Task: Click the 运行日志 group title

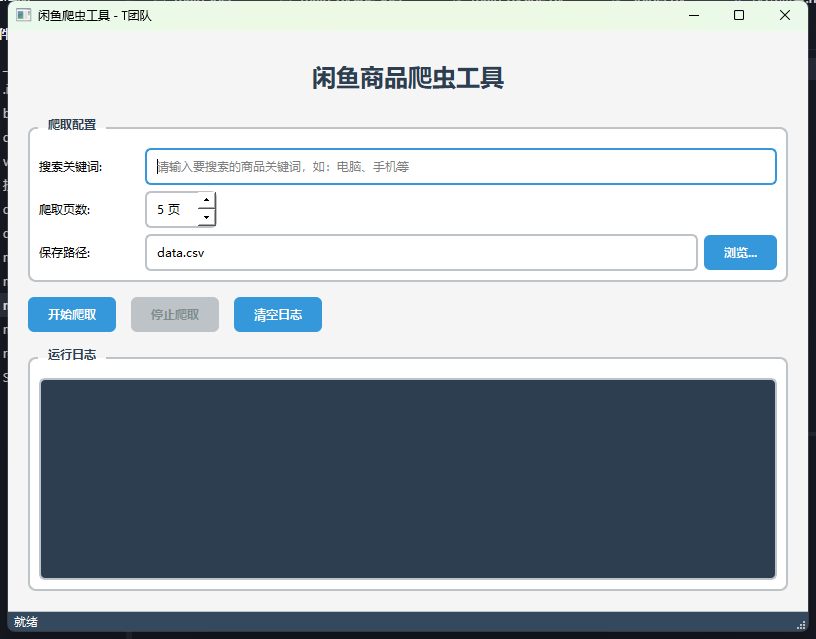Action: click(x=72, y=355)
